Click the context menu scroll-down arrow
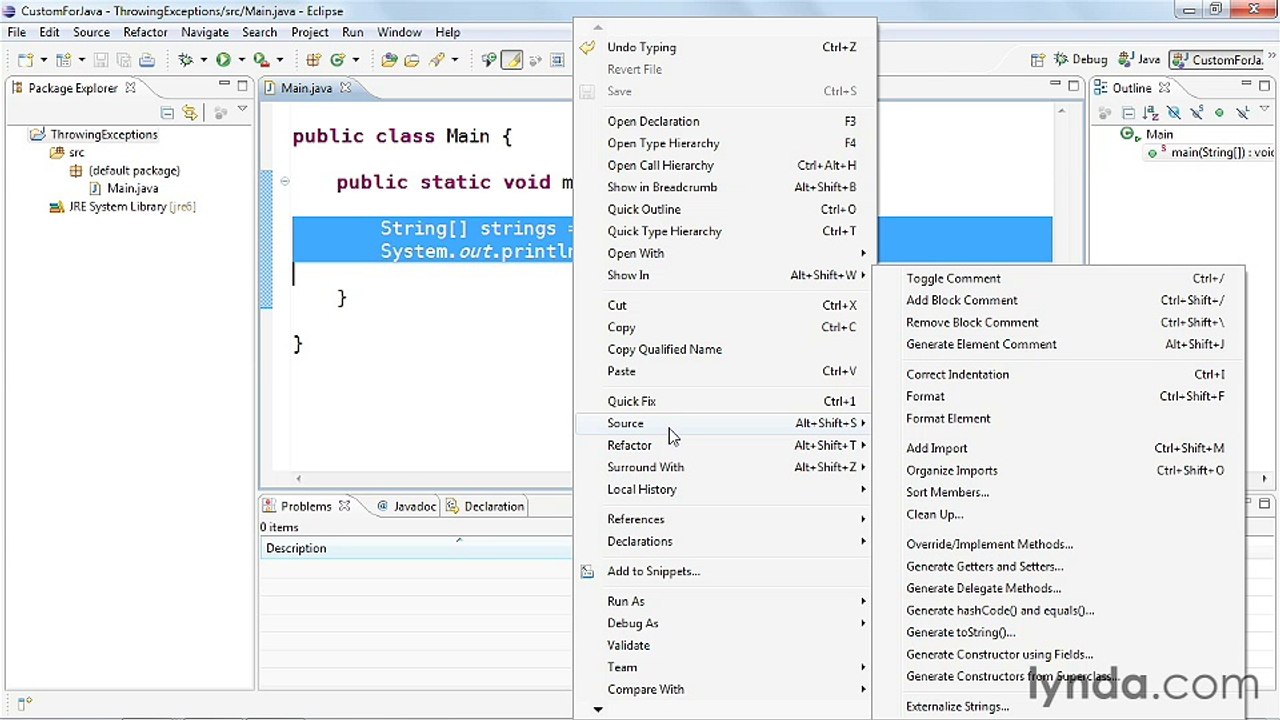The image size is (1280, 720). pyautogui.click(x=598, y=710)
